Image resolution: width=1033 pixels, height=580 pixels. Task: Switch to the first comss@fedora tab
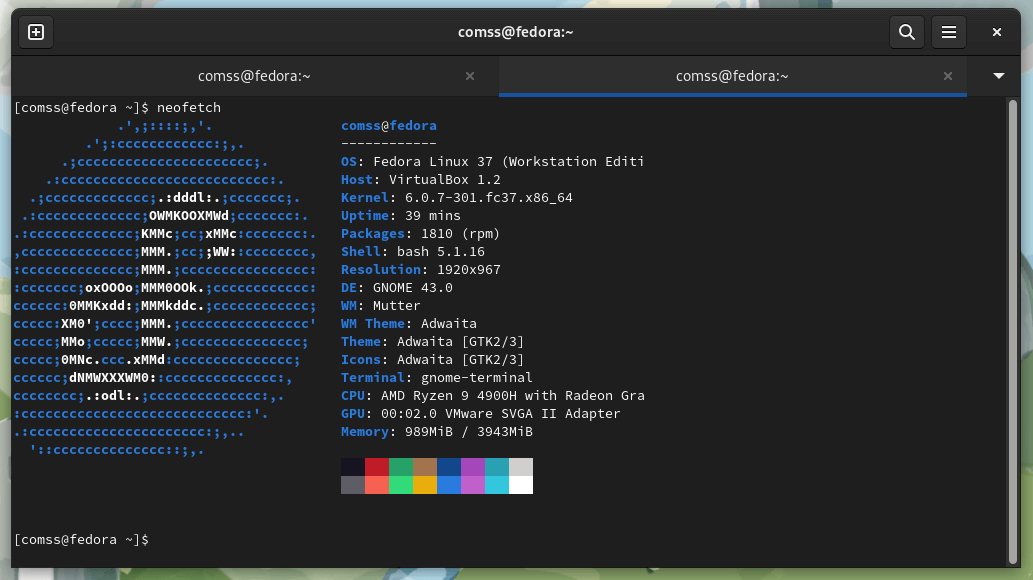254,76
